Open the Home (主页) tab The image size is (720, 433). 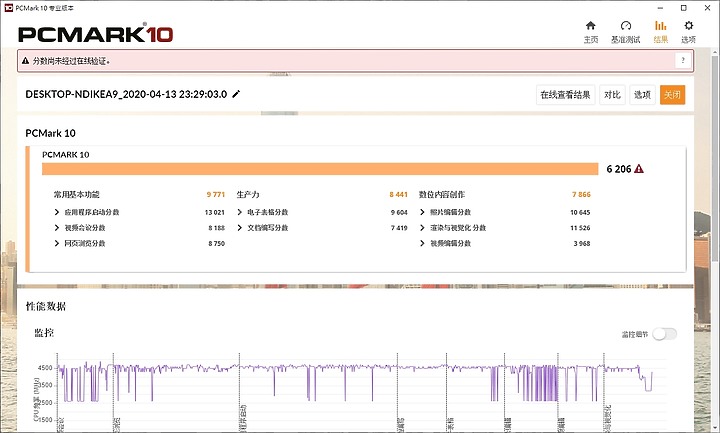pyautogui.click(x=591, y=32)
